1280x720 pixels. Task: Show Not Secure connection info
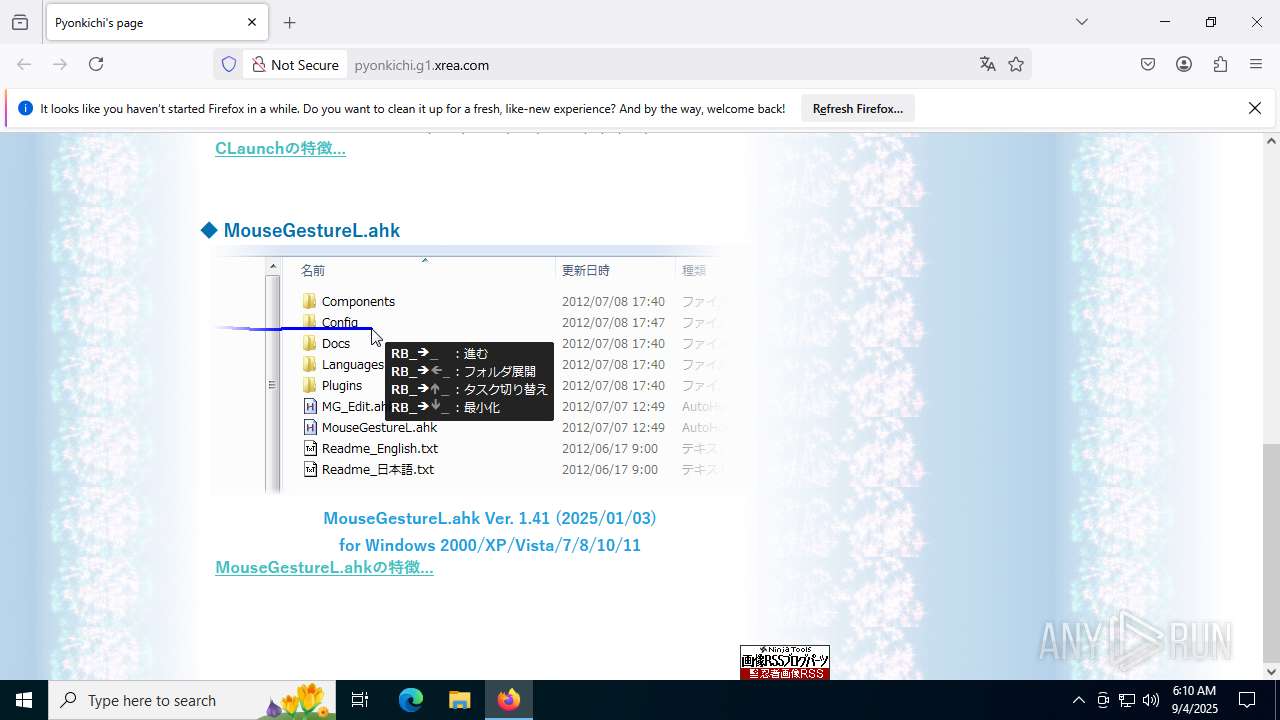point(295,65)
